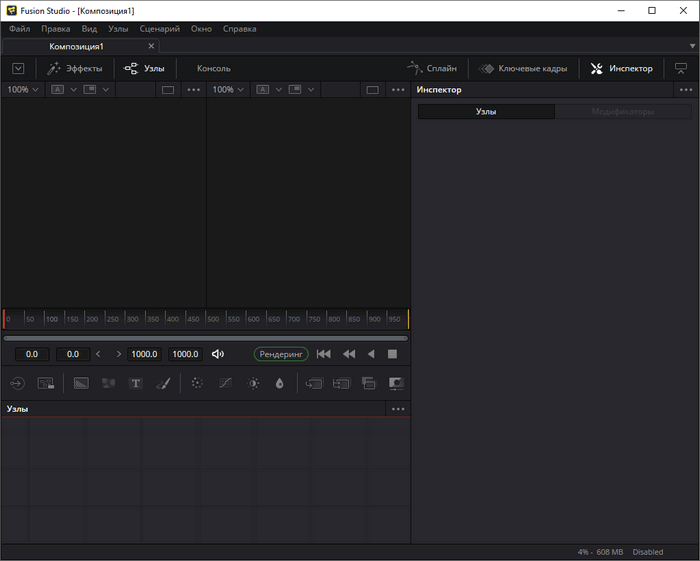Viewport: 700px width, 561px height.
Task: Add a Blur droplet node
Action: pyautogui.click(x=279, y=383)
